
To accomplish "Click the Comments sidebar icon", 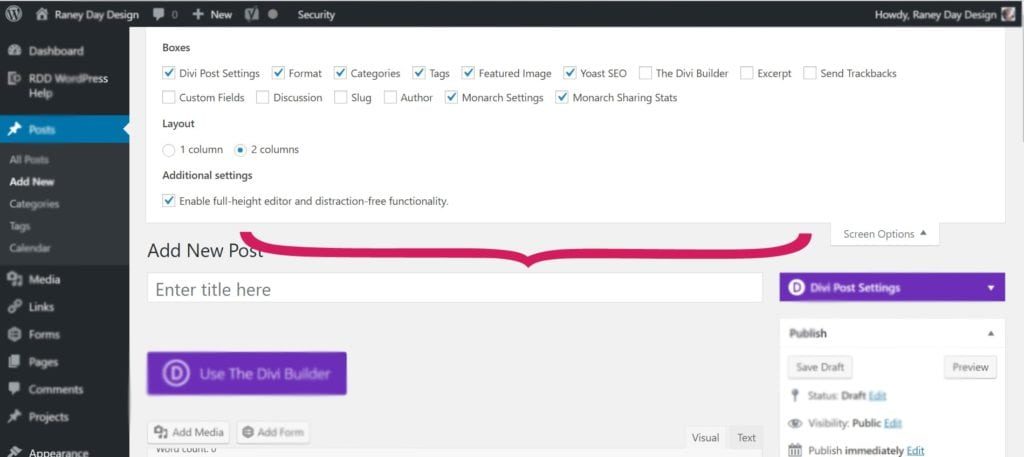I will coord(15,389).
